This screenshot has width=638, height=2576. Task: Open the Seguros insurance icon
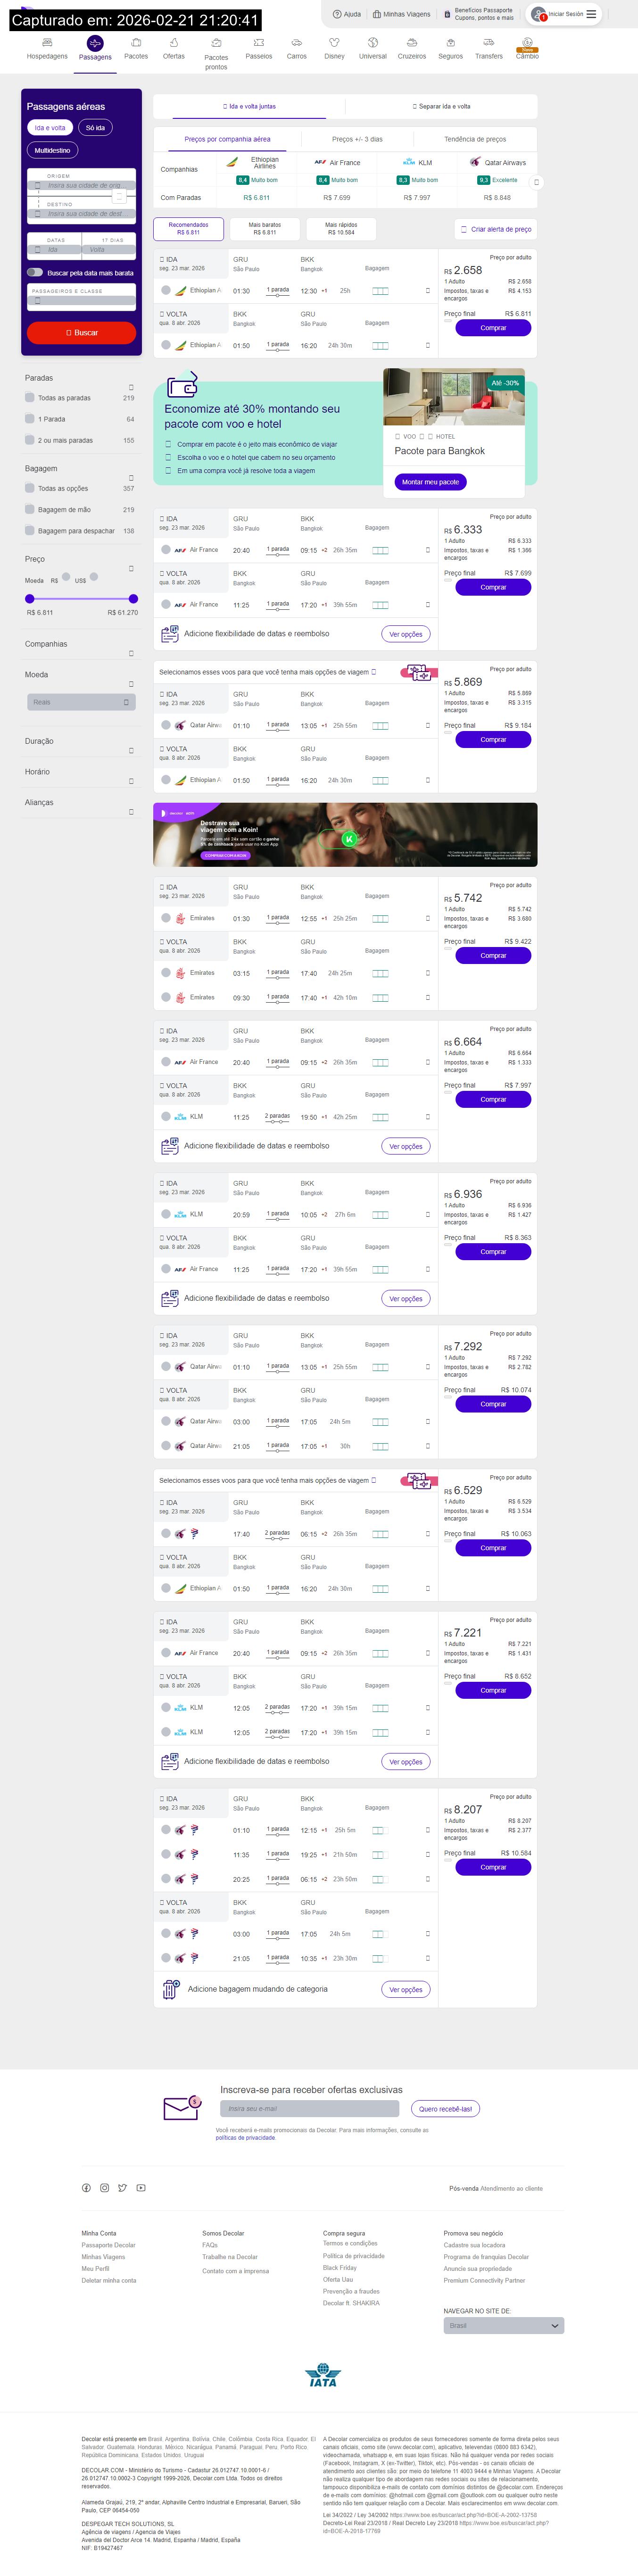pyautogui.click(x=450, y=43)
